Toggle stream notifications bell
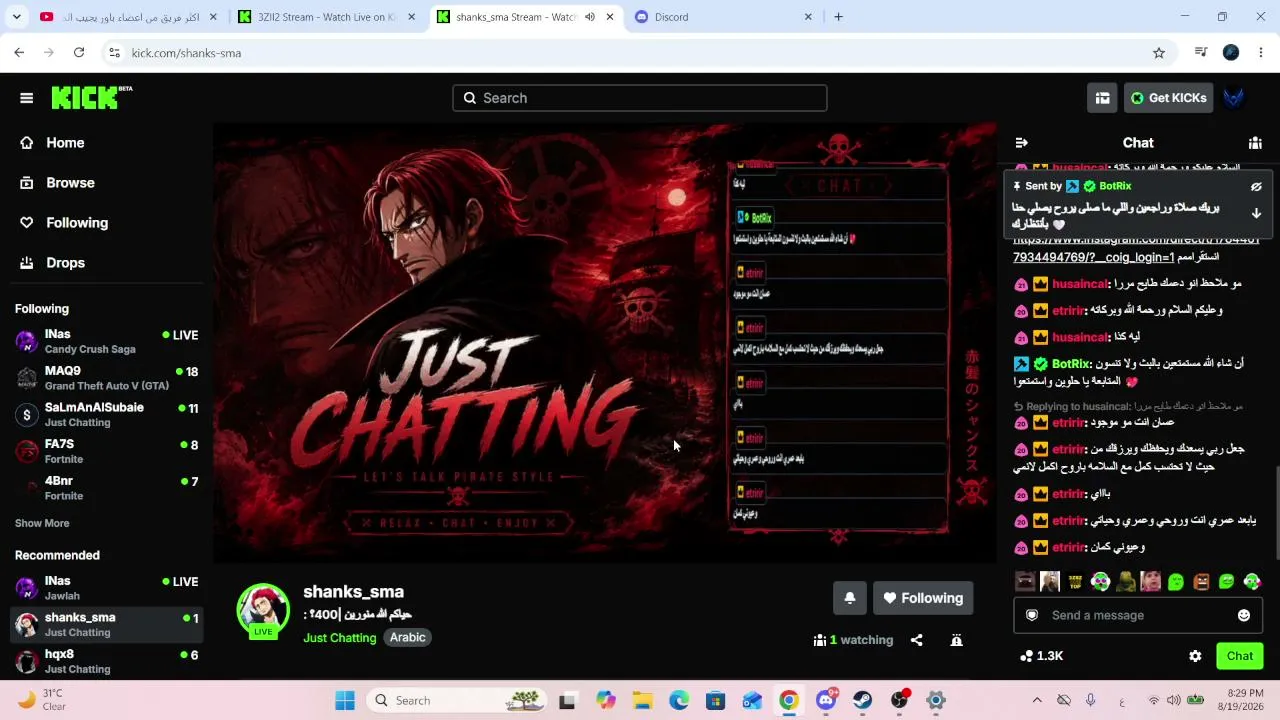This screenshot has width=1280, height=720. click(x=850, y=598)
